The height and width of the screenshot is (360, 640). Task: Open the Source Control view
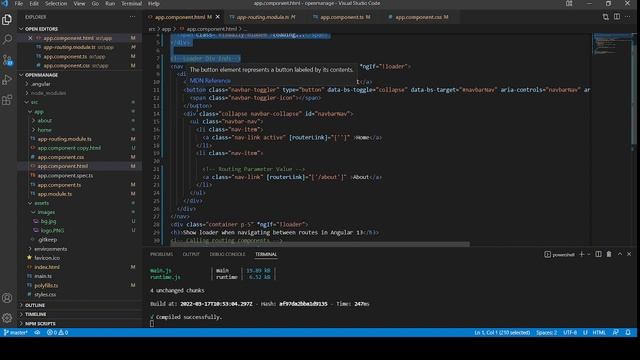7,60
